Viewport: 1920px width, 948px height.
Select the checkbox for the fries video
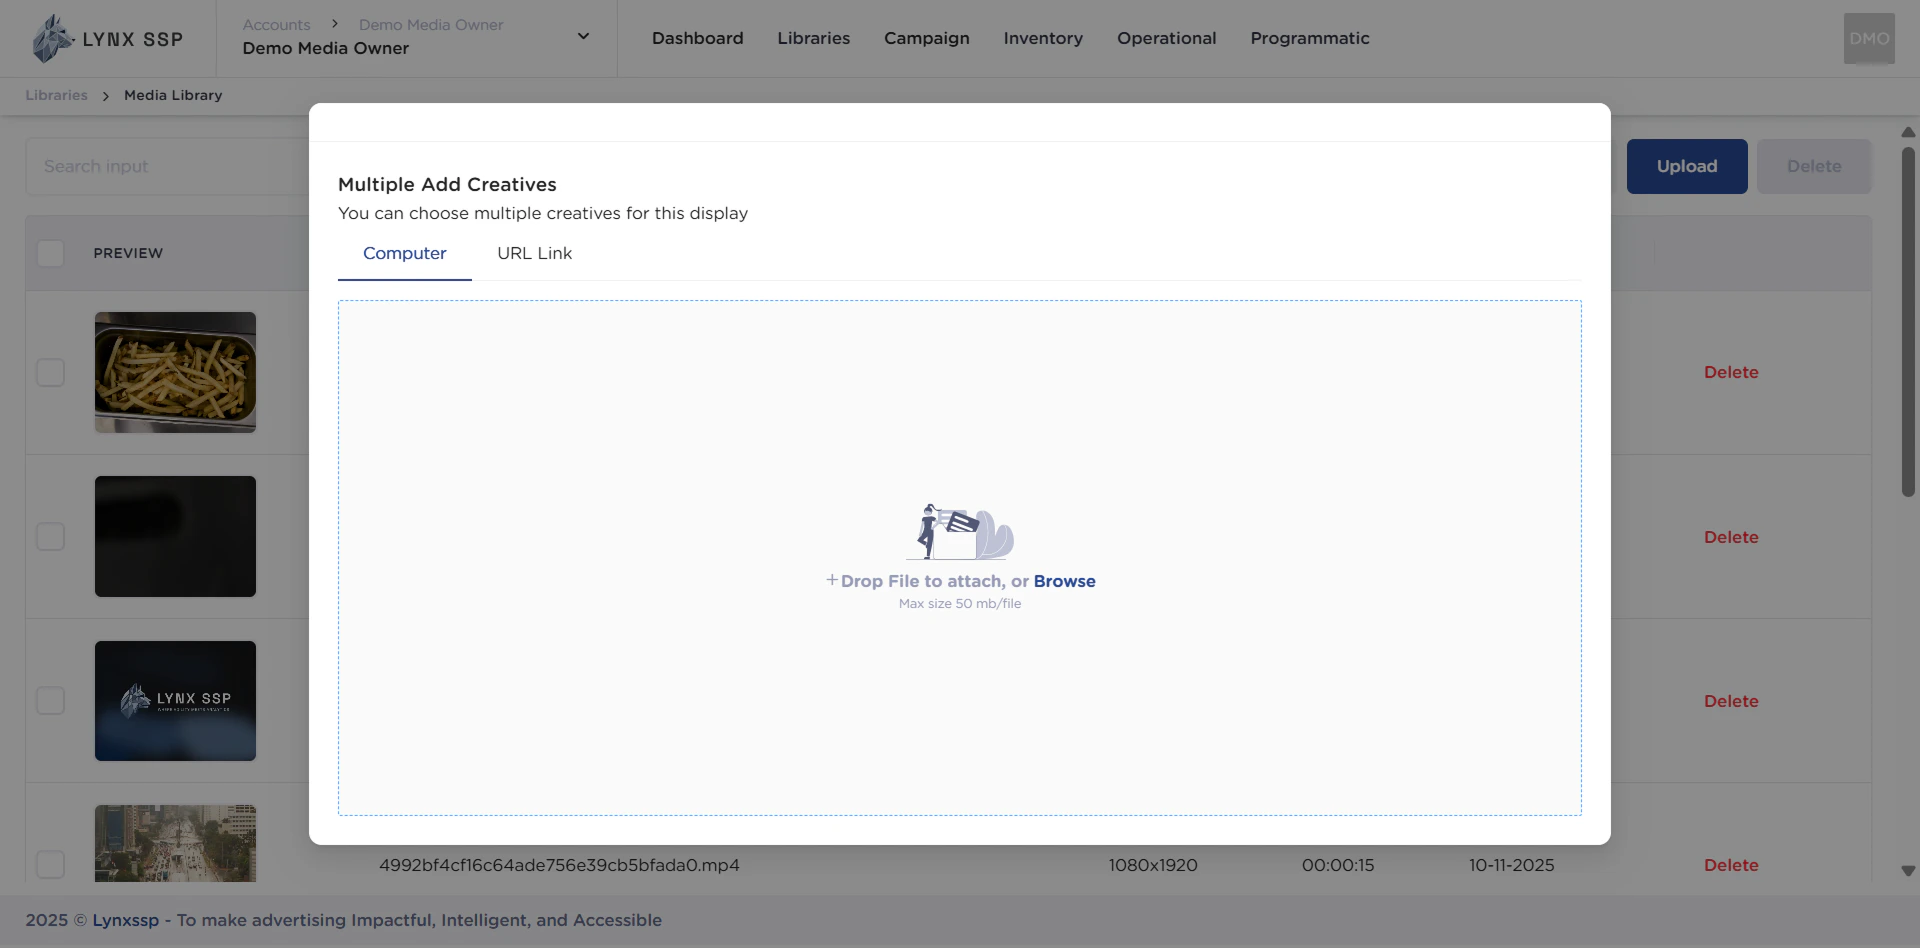(x=50, y=372)
